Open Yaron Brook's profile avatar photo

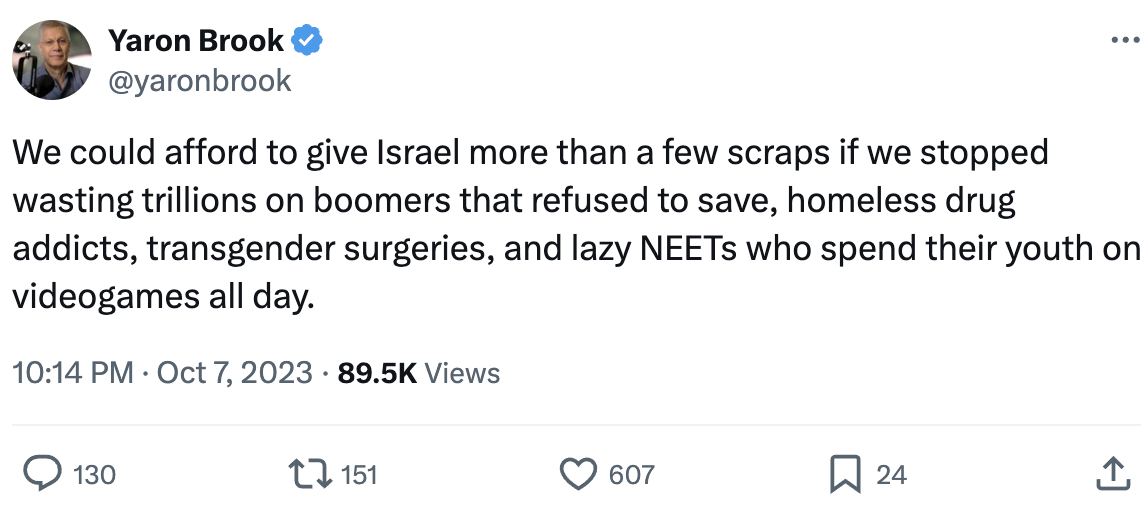coord(52,60)
